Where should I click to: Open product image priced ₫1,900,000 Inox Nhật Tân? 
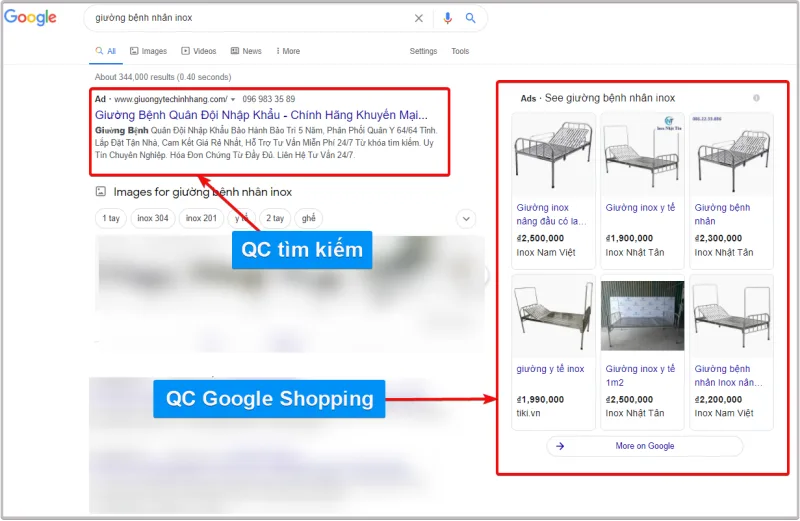pyautogui.click(x=642, y=156)
